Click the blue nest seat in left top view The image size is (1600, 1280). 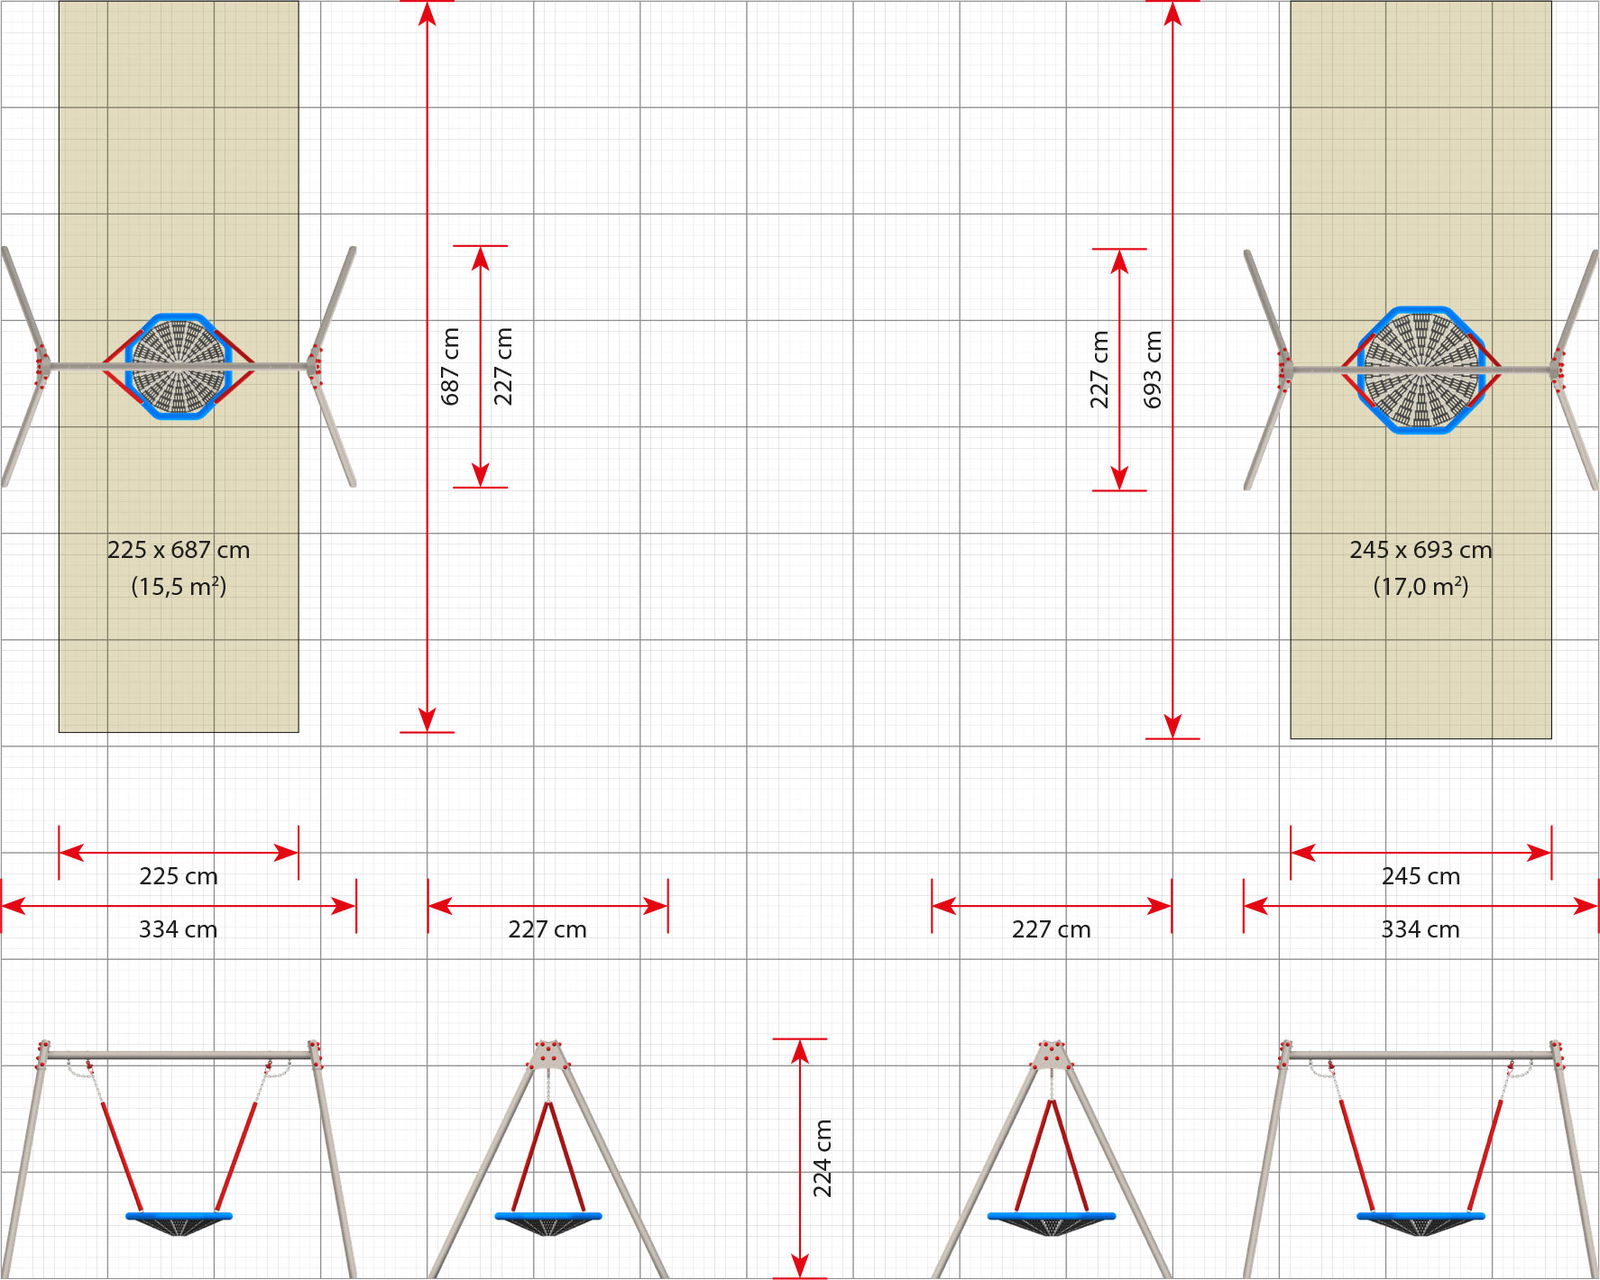coord(179,366)
